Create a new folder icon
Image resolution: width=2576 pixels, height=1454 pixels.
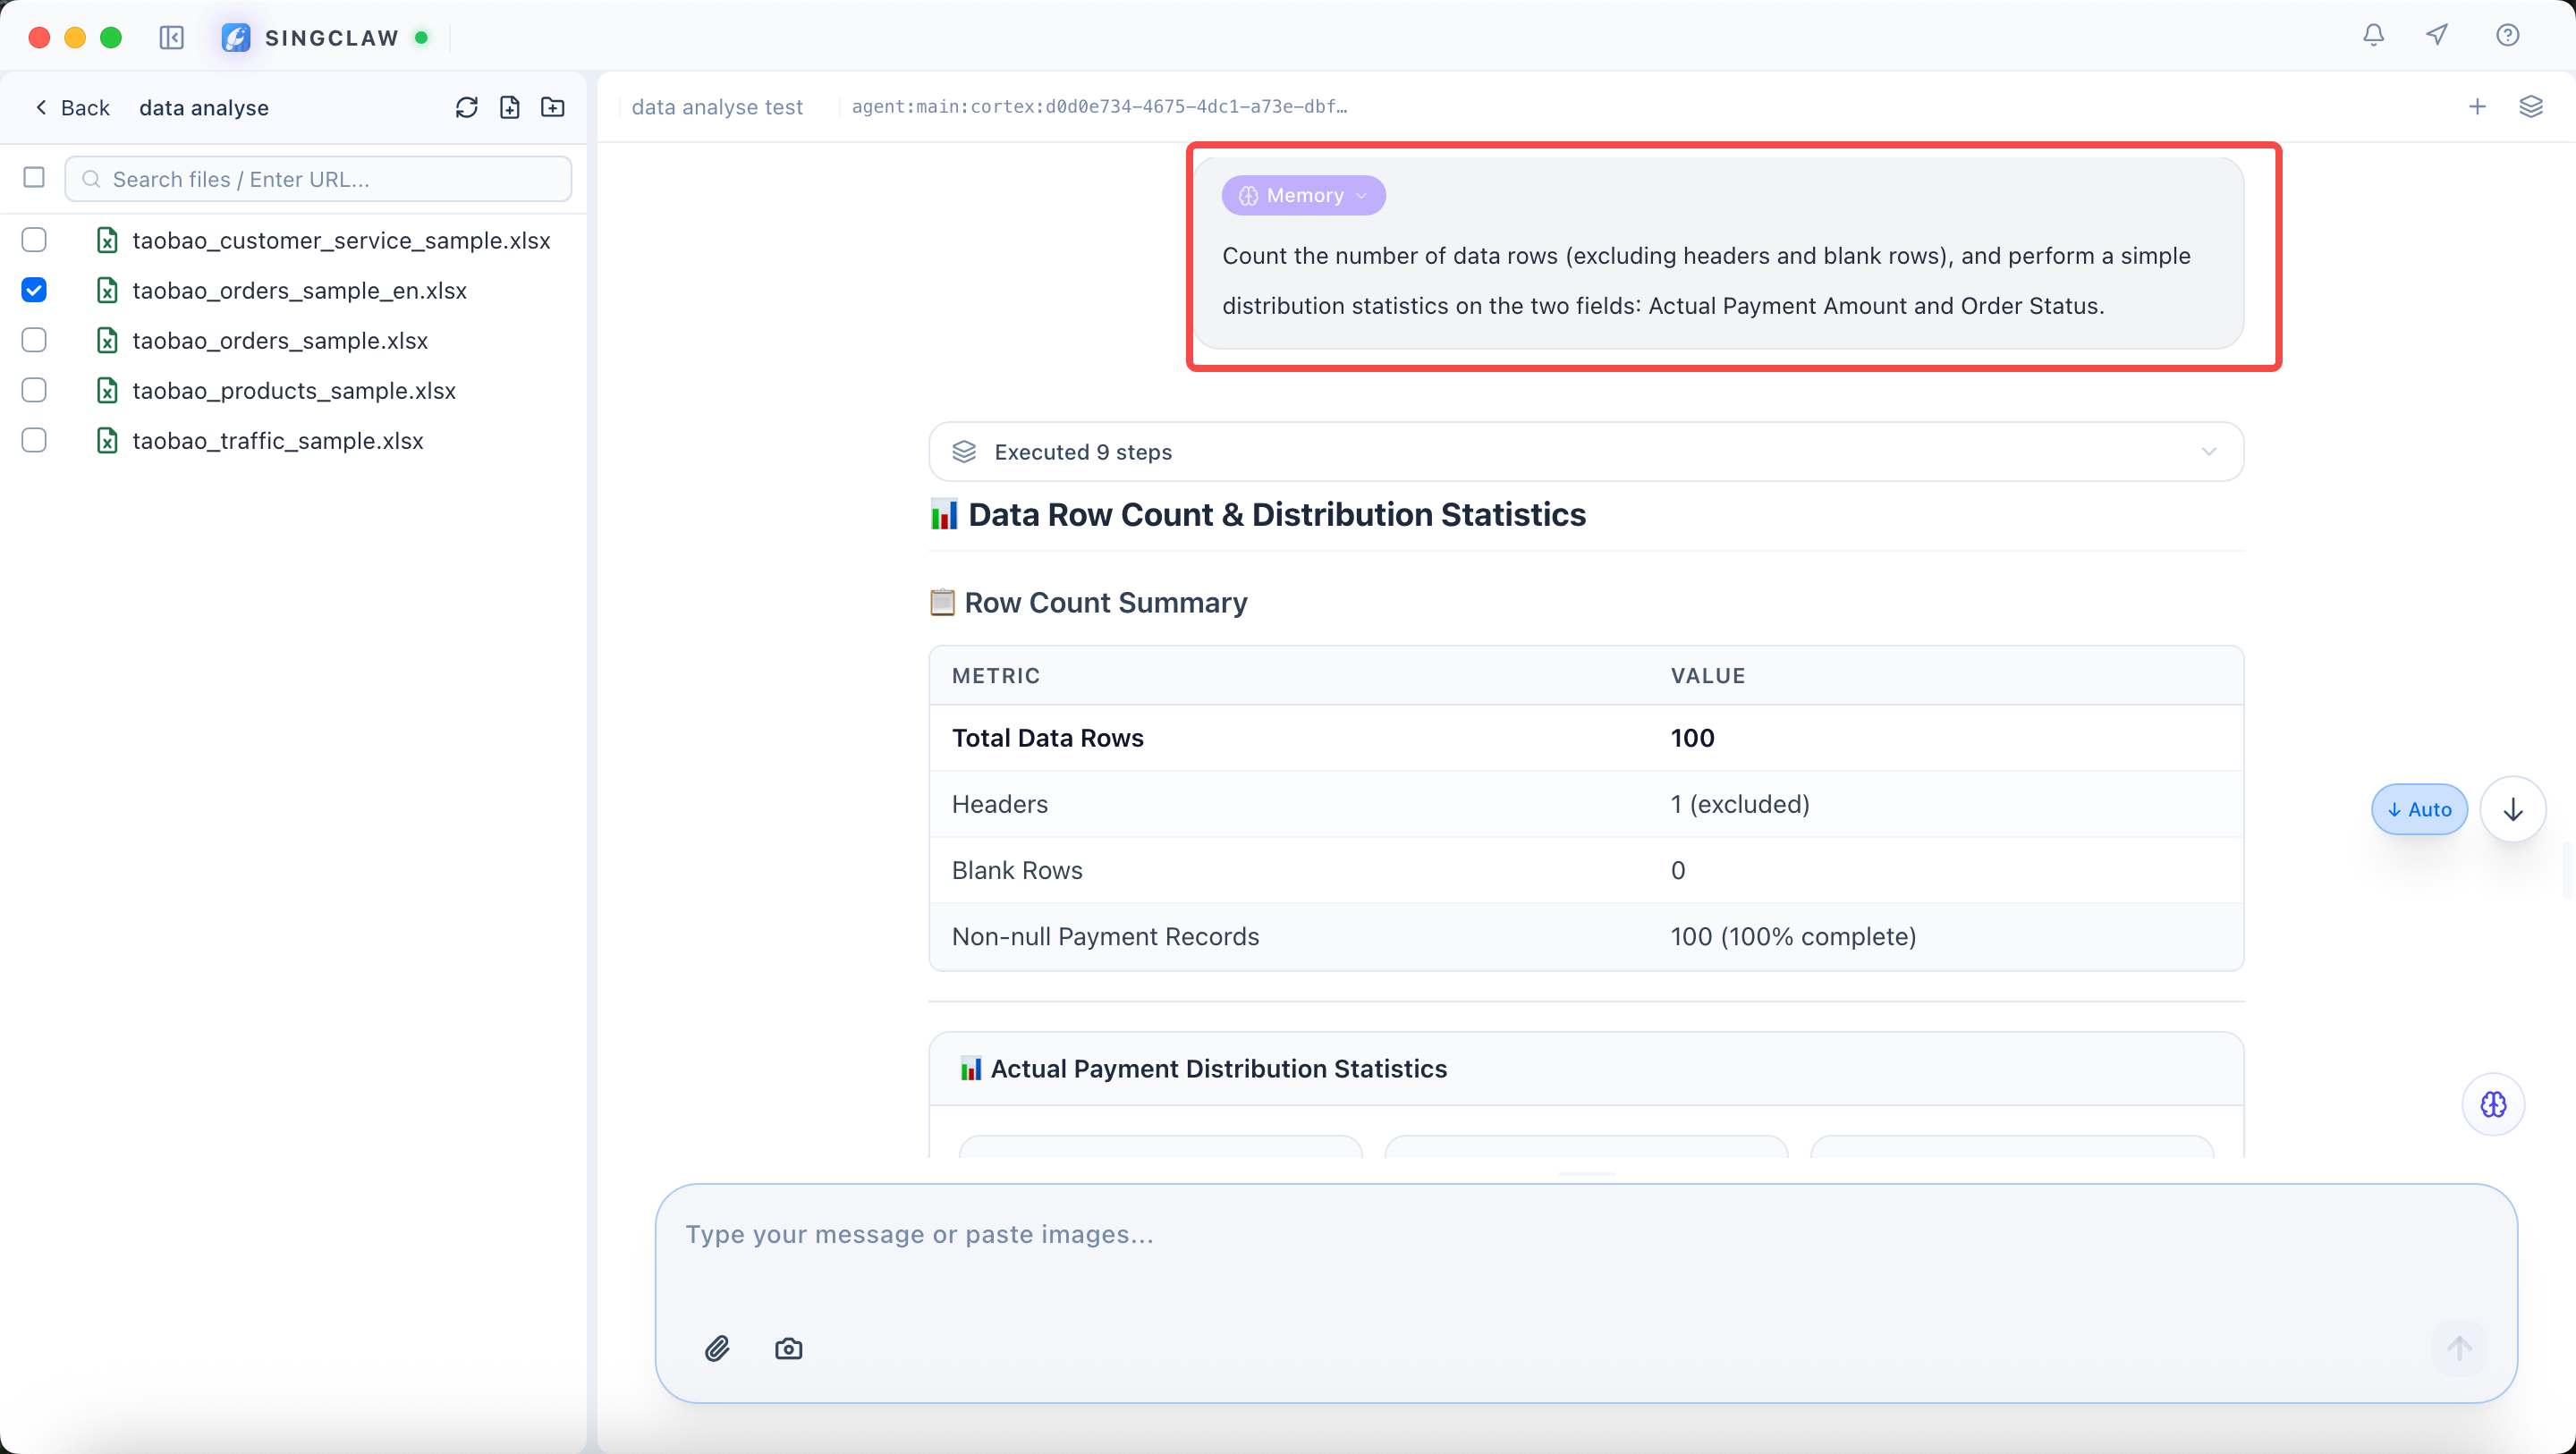click(x=553, y=107)
